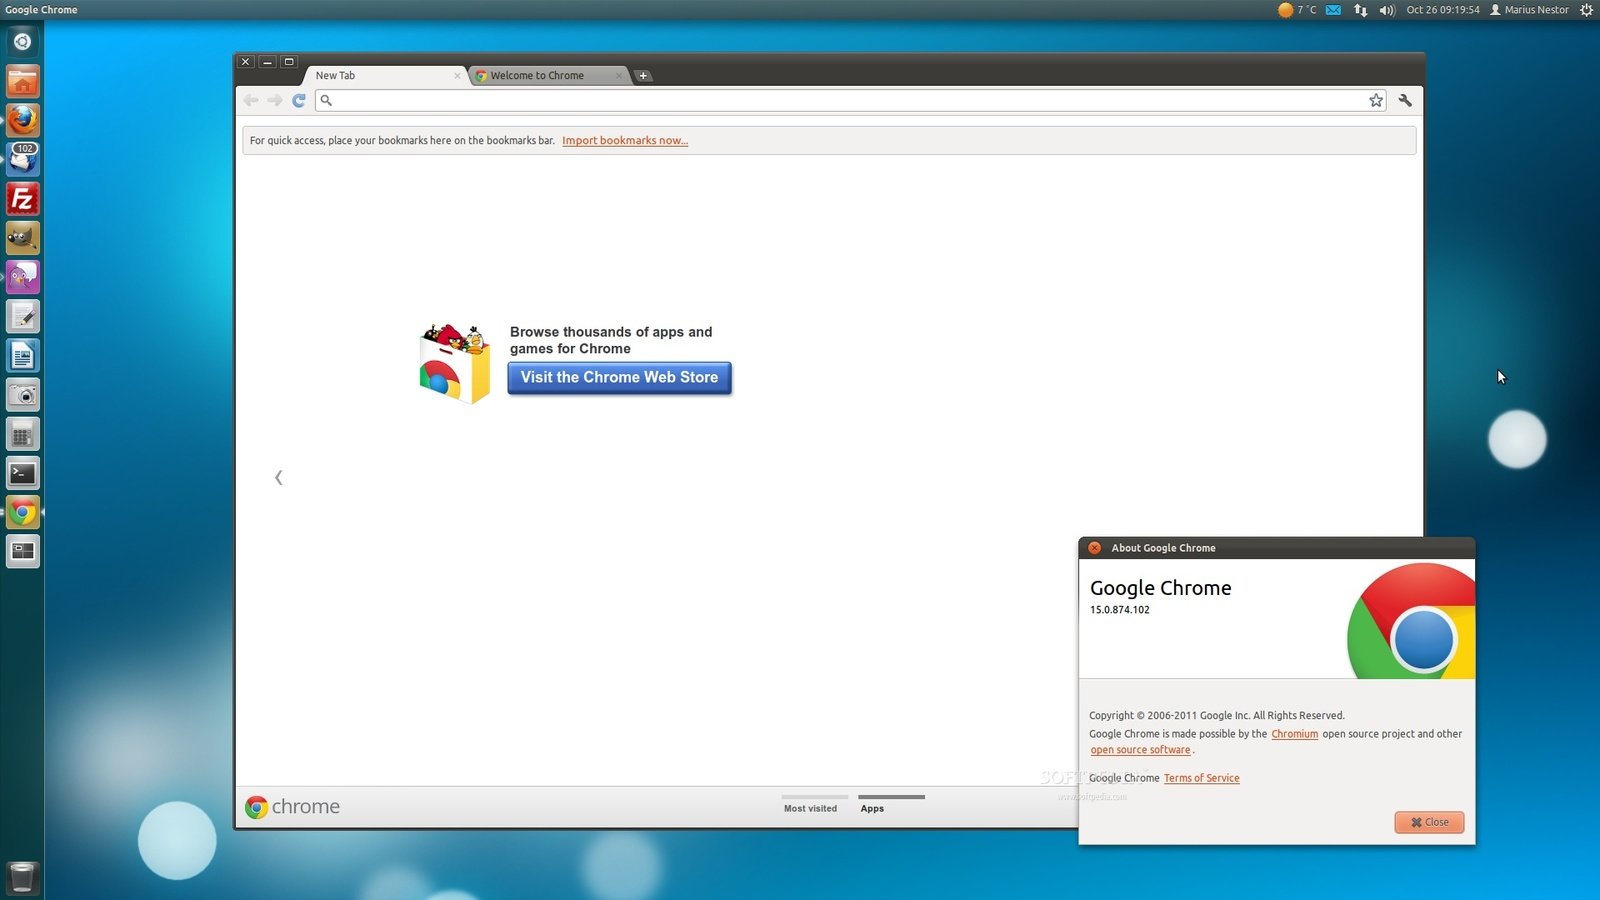This screenshot has width=1600, height=900.
Task: Visit the Chrome Web Store
Action: (619, 378)
